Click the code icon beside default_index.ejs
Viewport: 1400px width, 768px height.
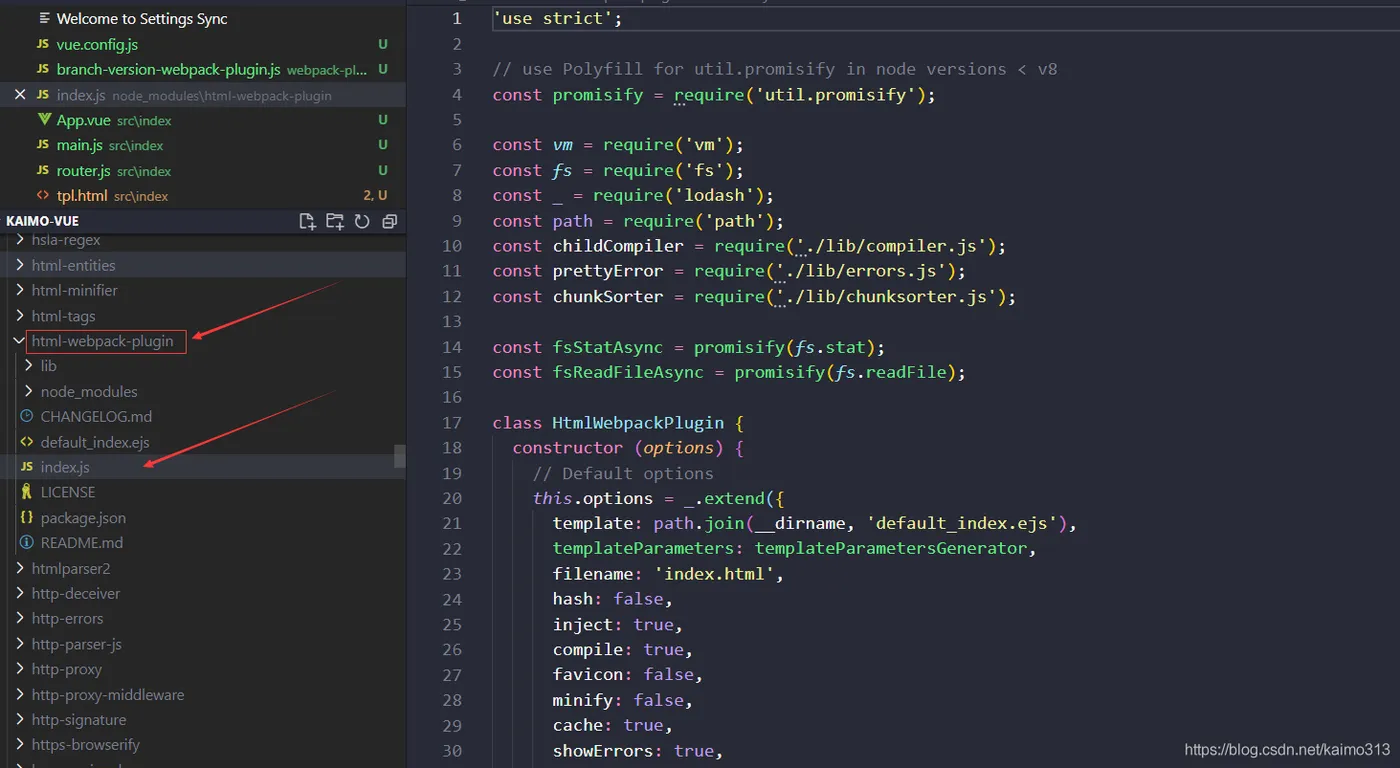(27, 442)
